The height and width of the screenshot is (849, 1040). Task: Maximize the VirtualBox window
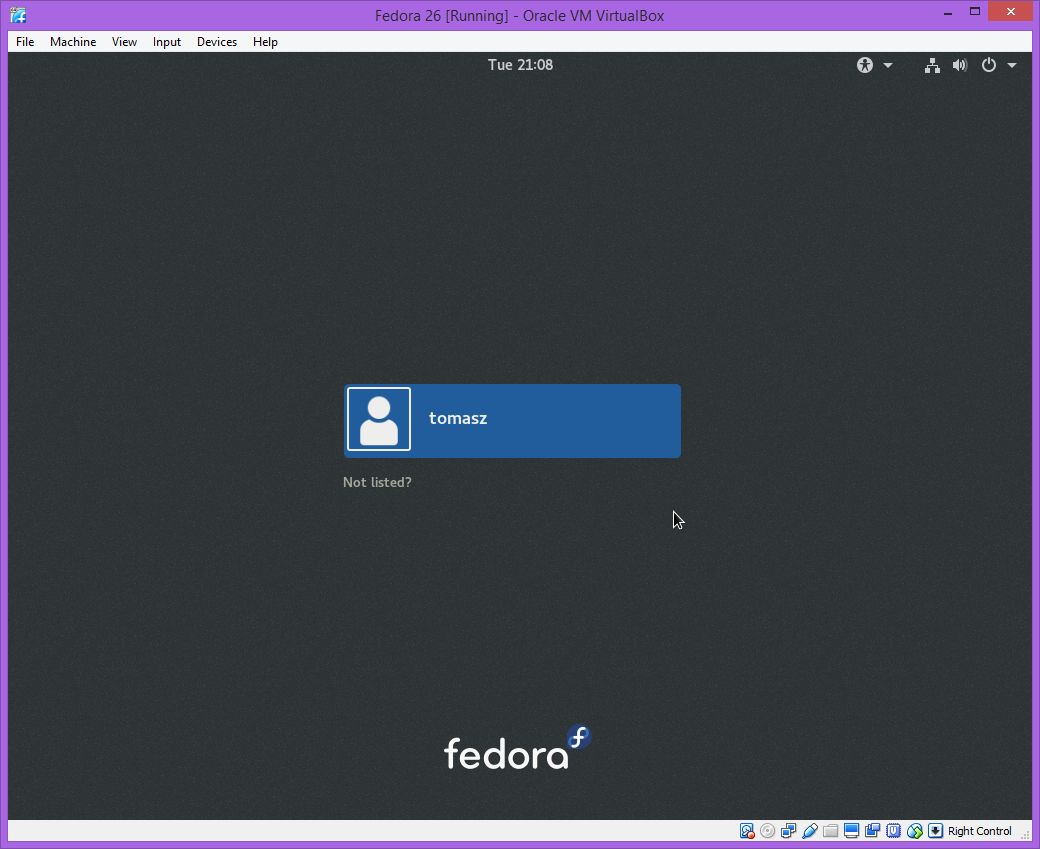tap(975, 13)
